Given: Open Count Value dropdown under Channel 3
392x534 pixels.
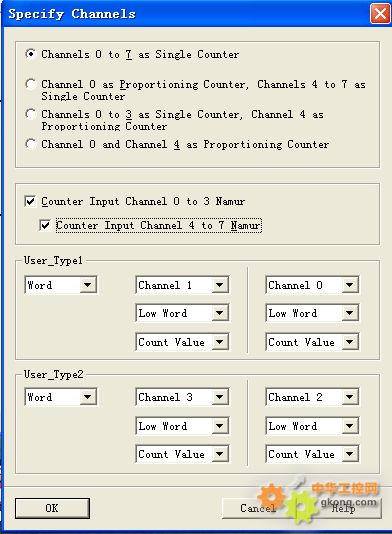Looking at the screenshot, I should (x=182, y=454).
